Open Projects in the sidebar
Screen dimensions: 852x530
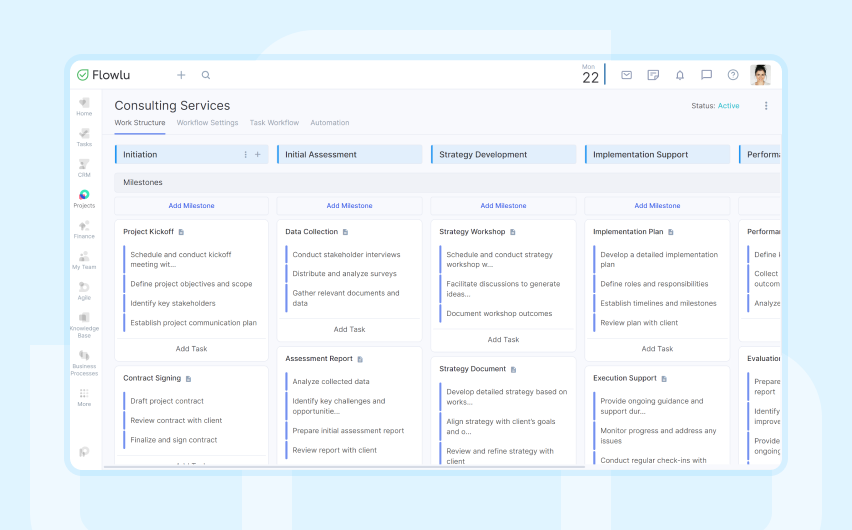(x=84, y=199)
